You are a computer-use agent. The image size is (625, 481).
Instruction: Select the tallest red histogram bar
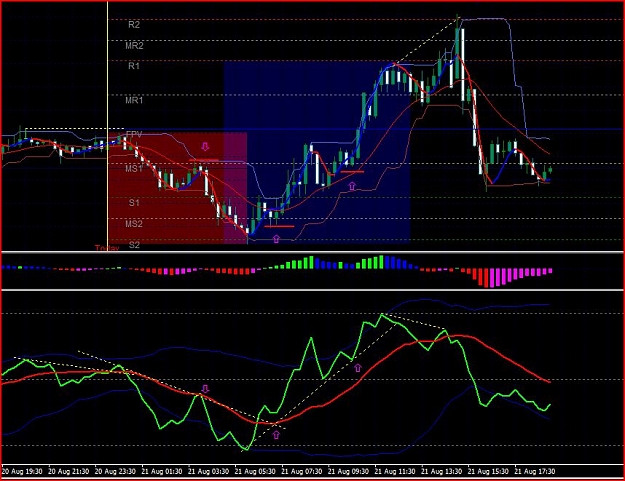pos(486,278)
